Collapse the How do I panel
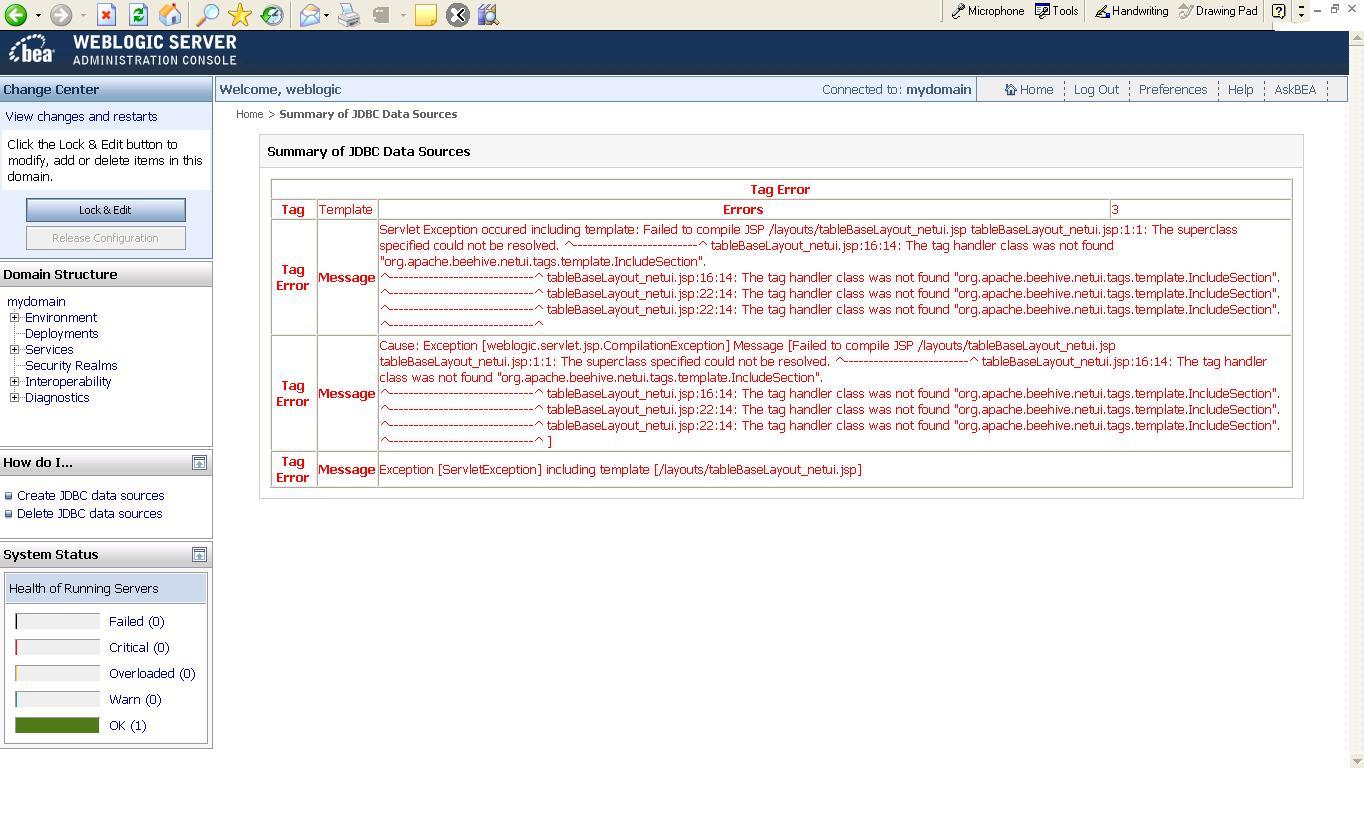1364x835 pixels. 199,463
